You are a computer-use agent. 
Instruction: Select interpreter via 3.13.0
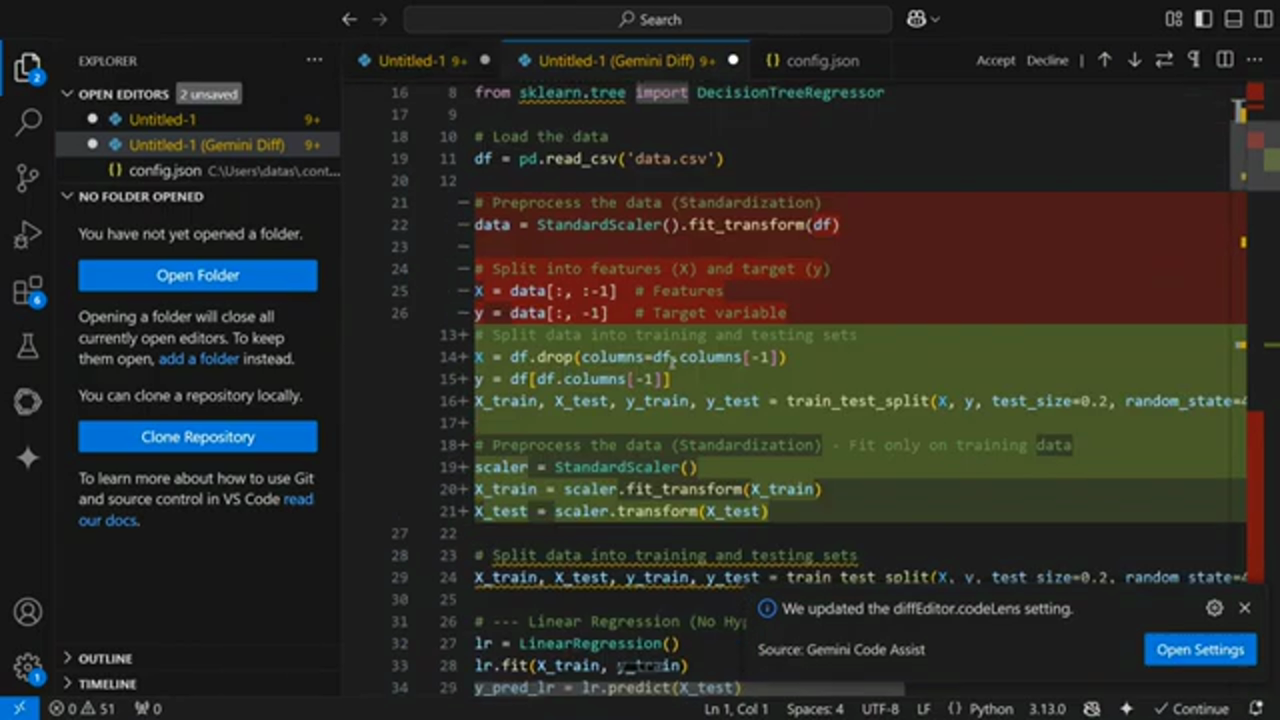tap(1047, 709)
